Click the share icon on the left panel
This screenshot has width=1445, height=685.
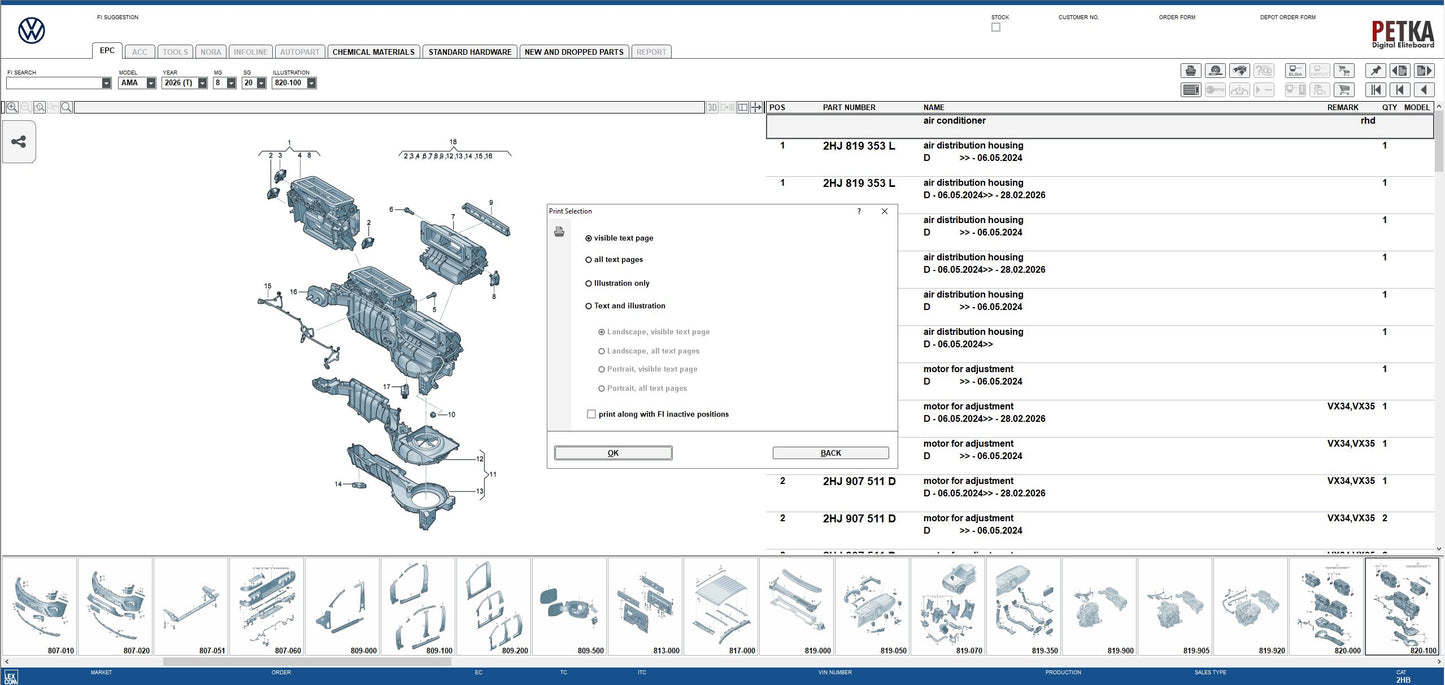click(18, 141)
